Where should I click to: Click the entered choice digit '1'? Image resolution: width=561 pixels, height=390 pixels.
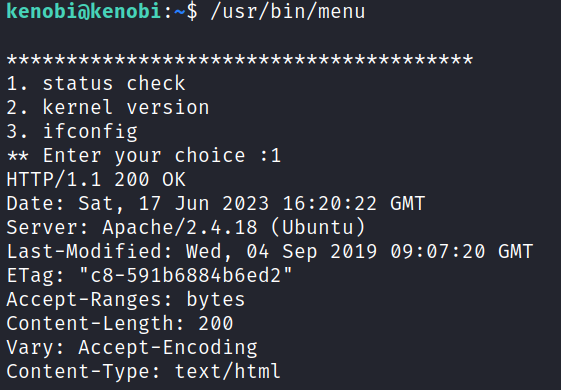point(275,156)
